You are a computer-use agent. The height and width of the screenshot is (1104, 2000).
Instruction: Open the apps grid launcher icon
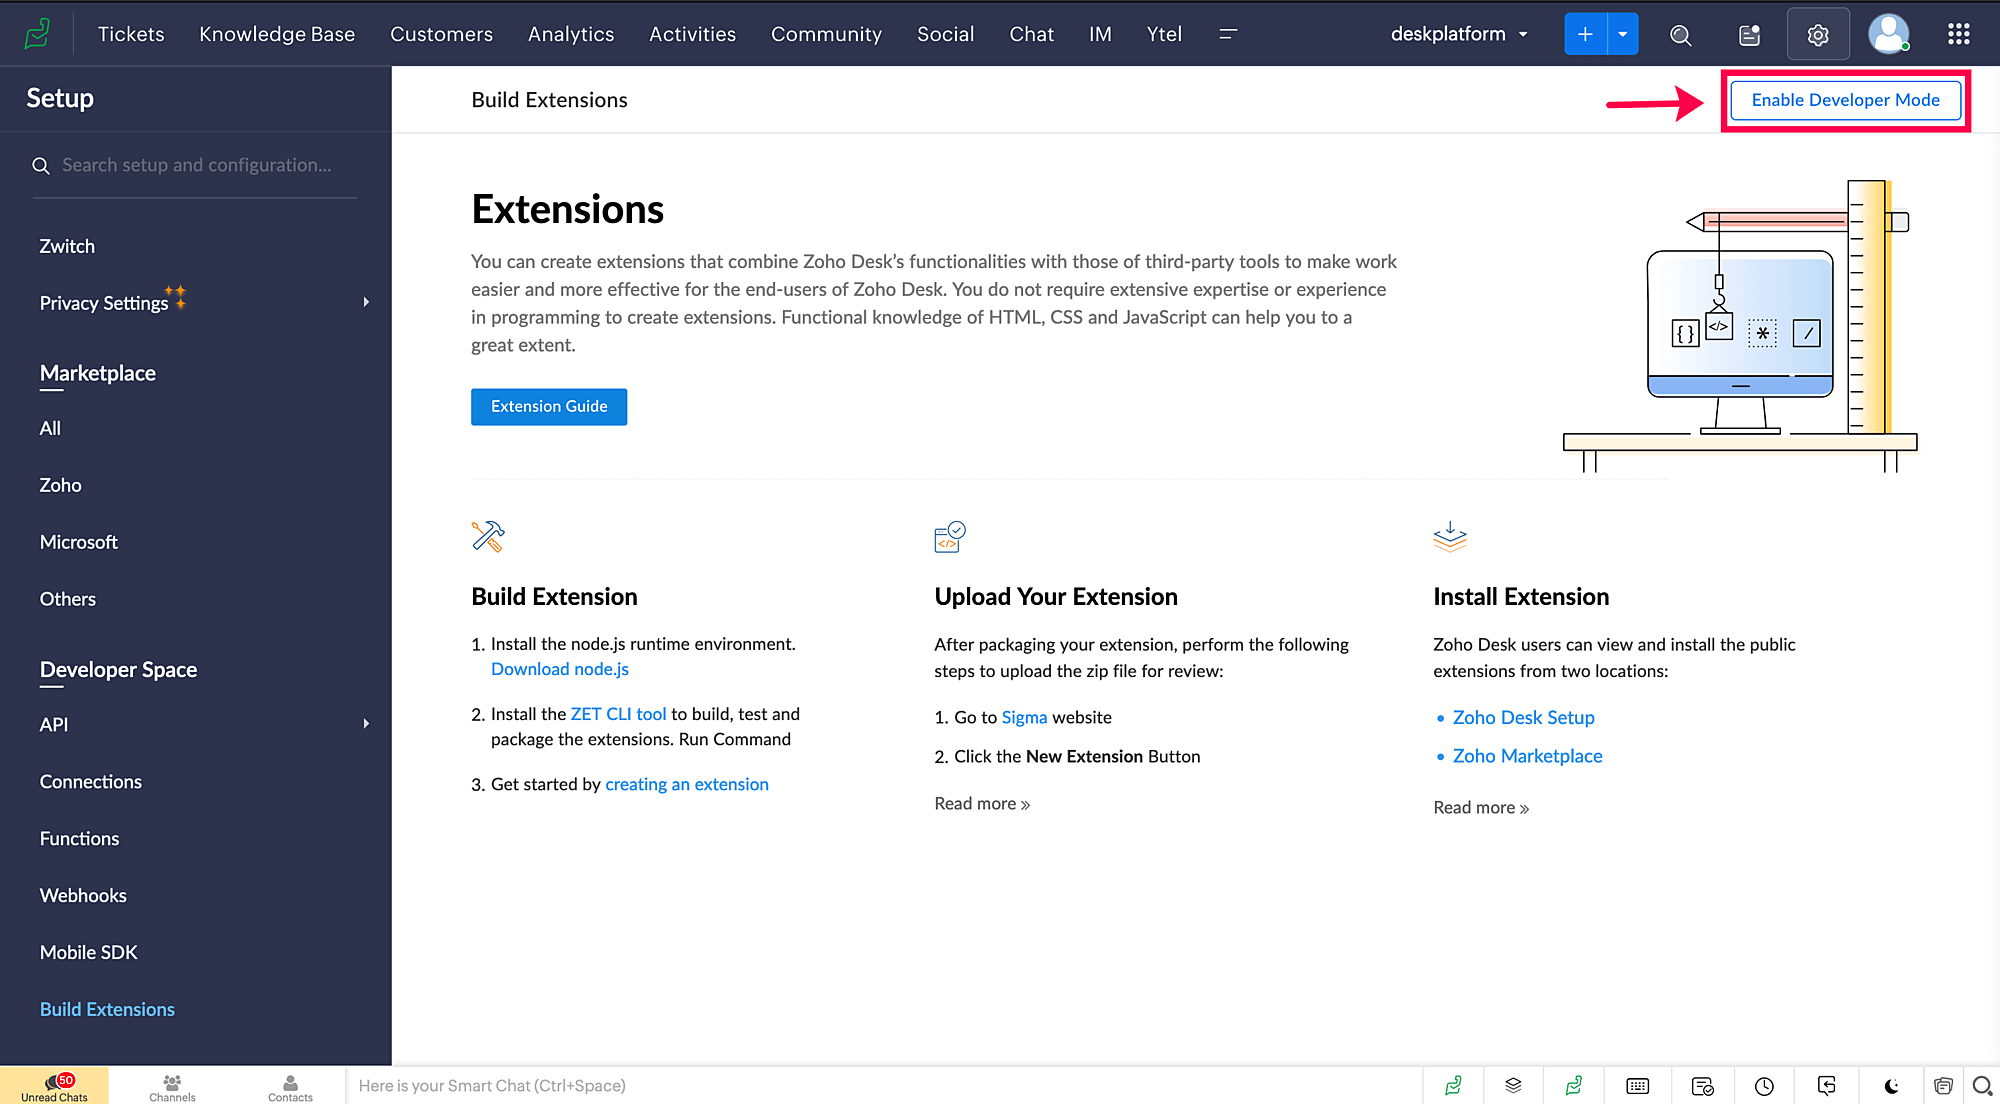[1958, 35]
